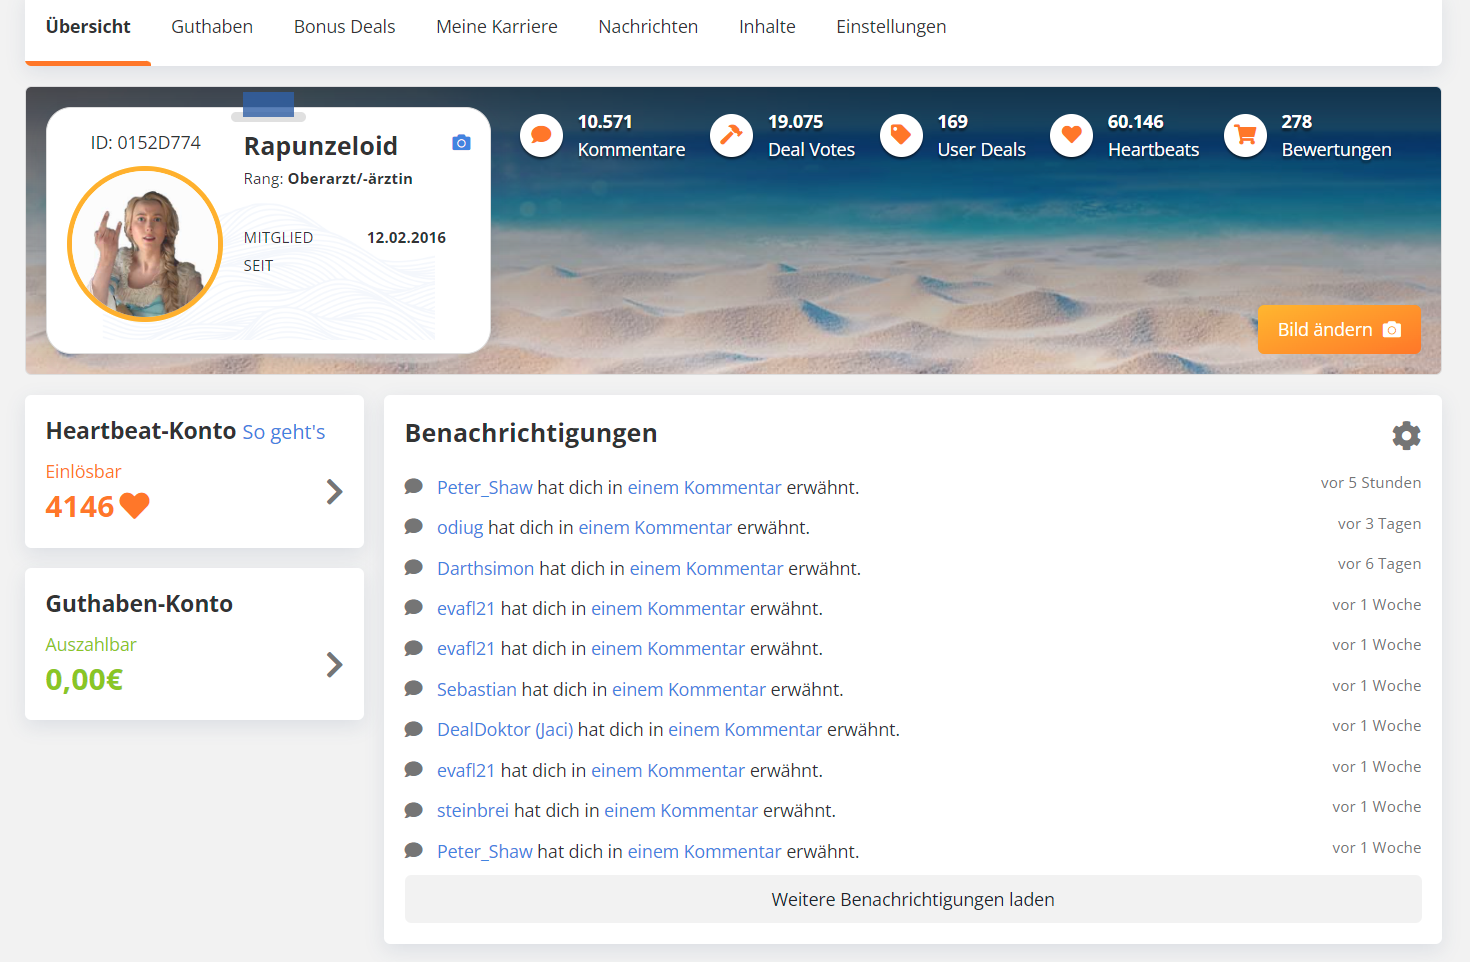Go to Meine Karriere tab
The width and height of the screenshot is (1470, 962).
497,27
